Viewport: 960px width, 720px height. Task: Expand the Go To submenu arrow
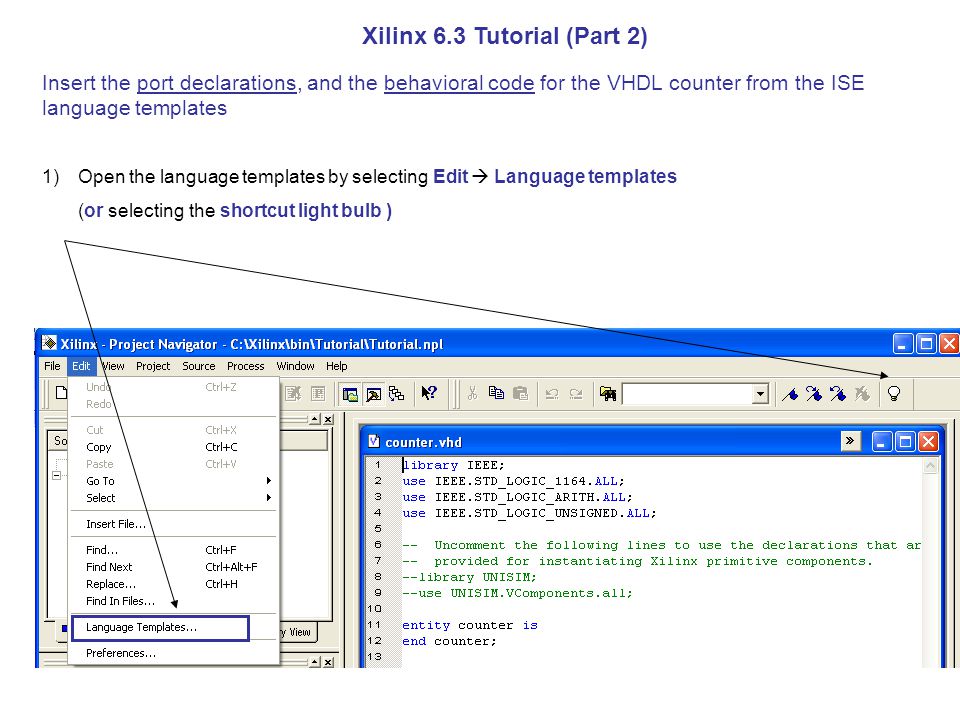268,481
